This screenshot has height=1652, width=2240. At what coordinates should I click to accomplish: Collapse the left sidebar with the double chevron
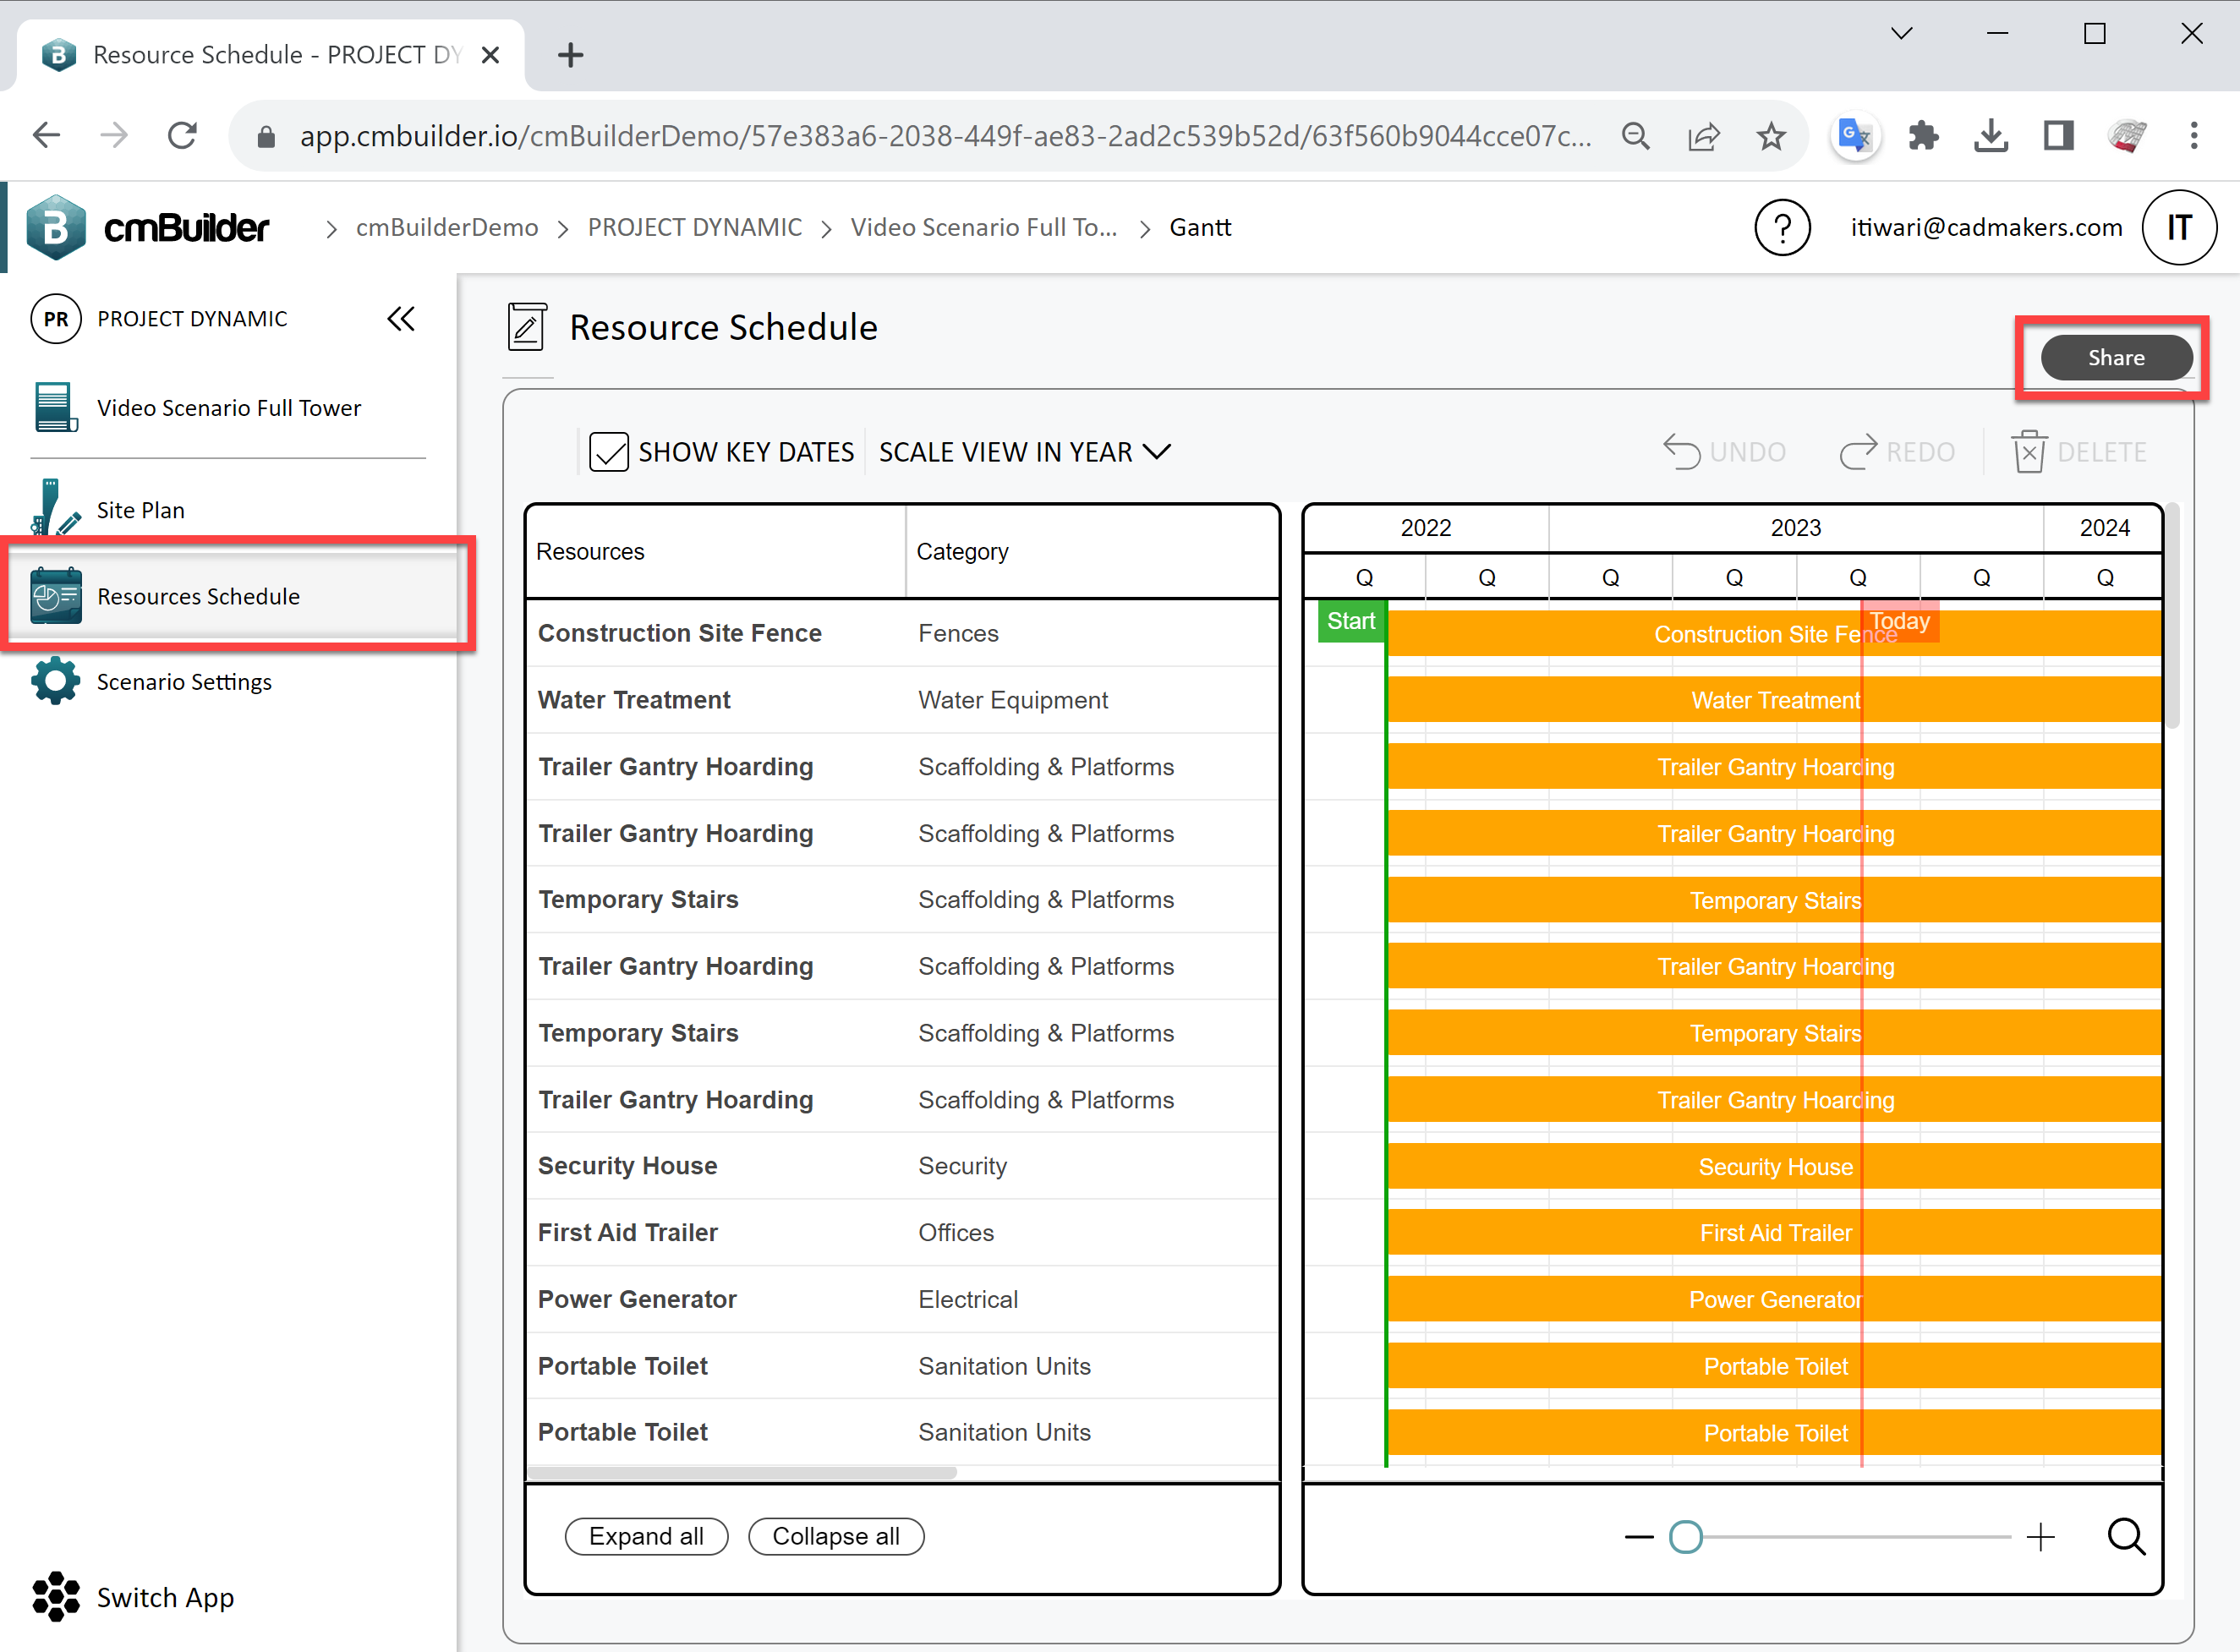(401, 318)
